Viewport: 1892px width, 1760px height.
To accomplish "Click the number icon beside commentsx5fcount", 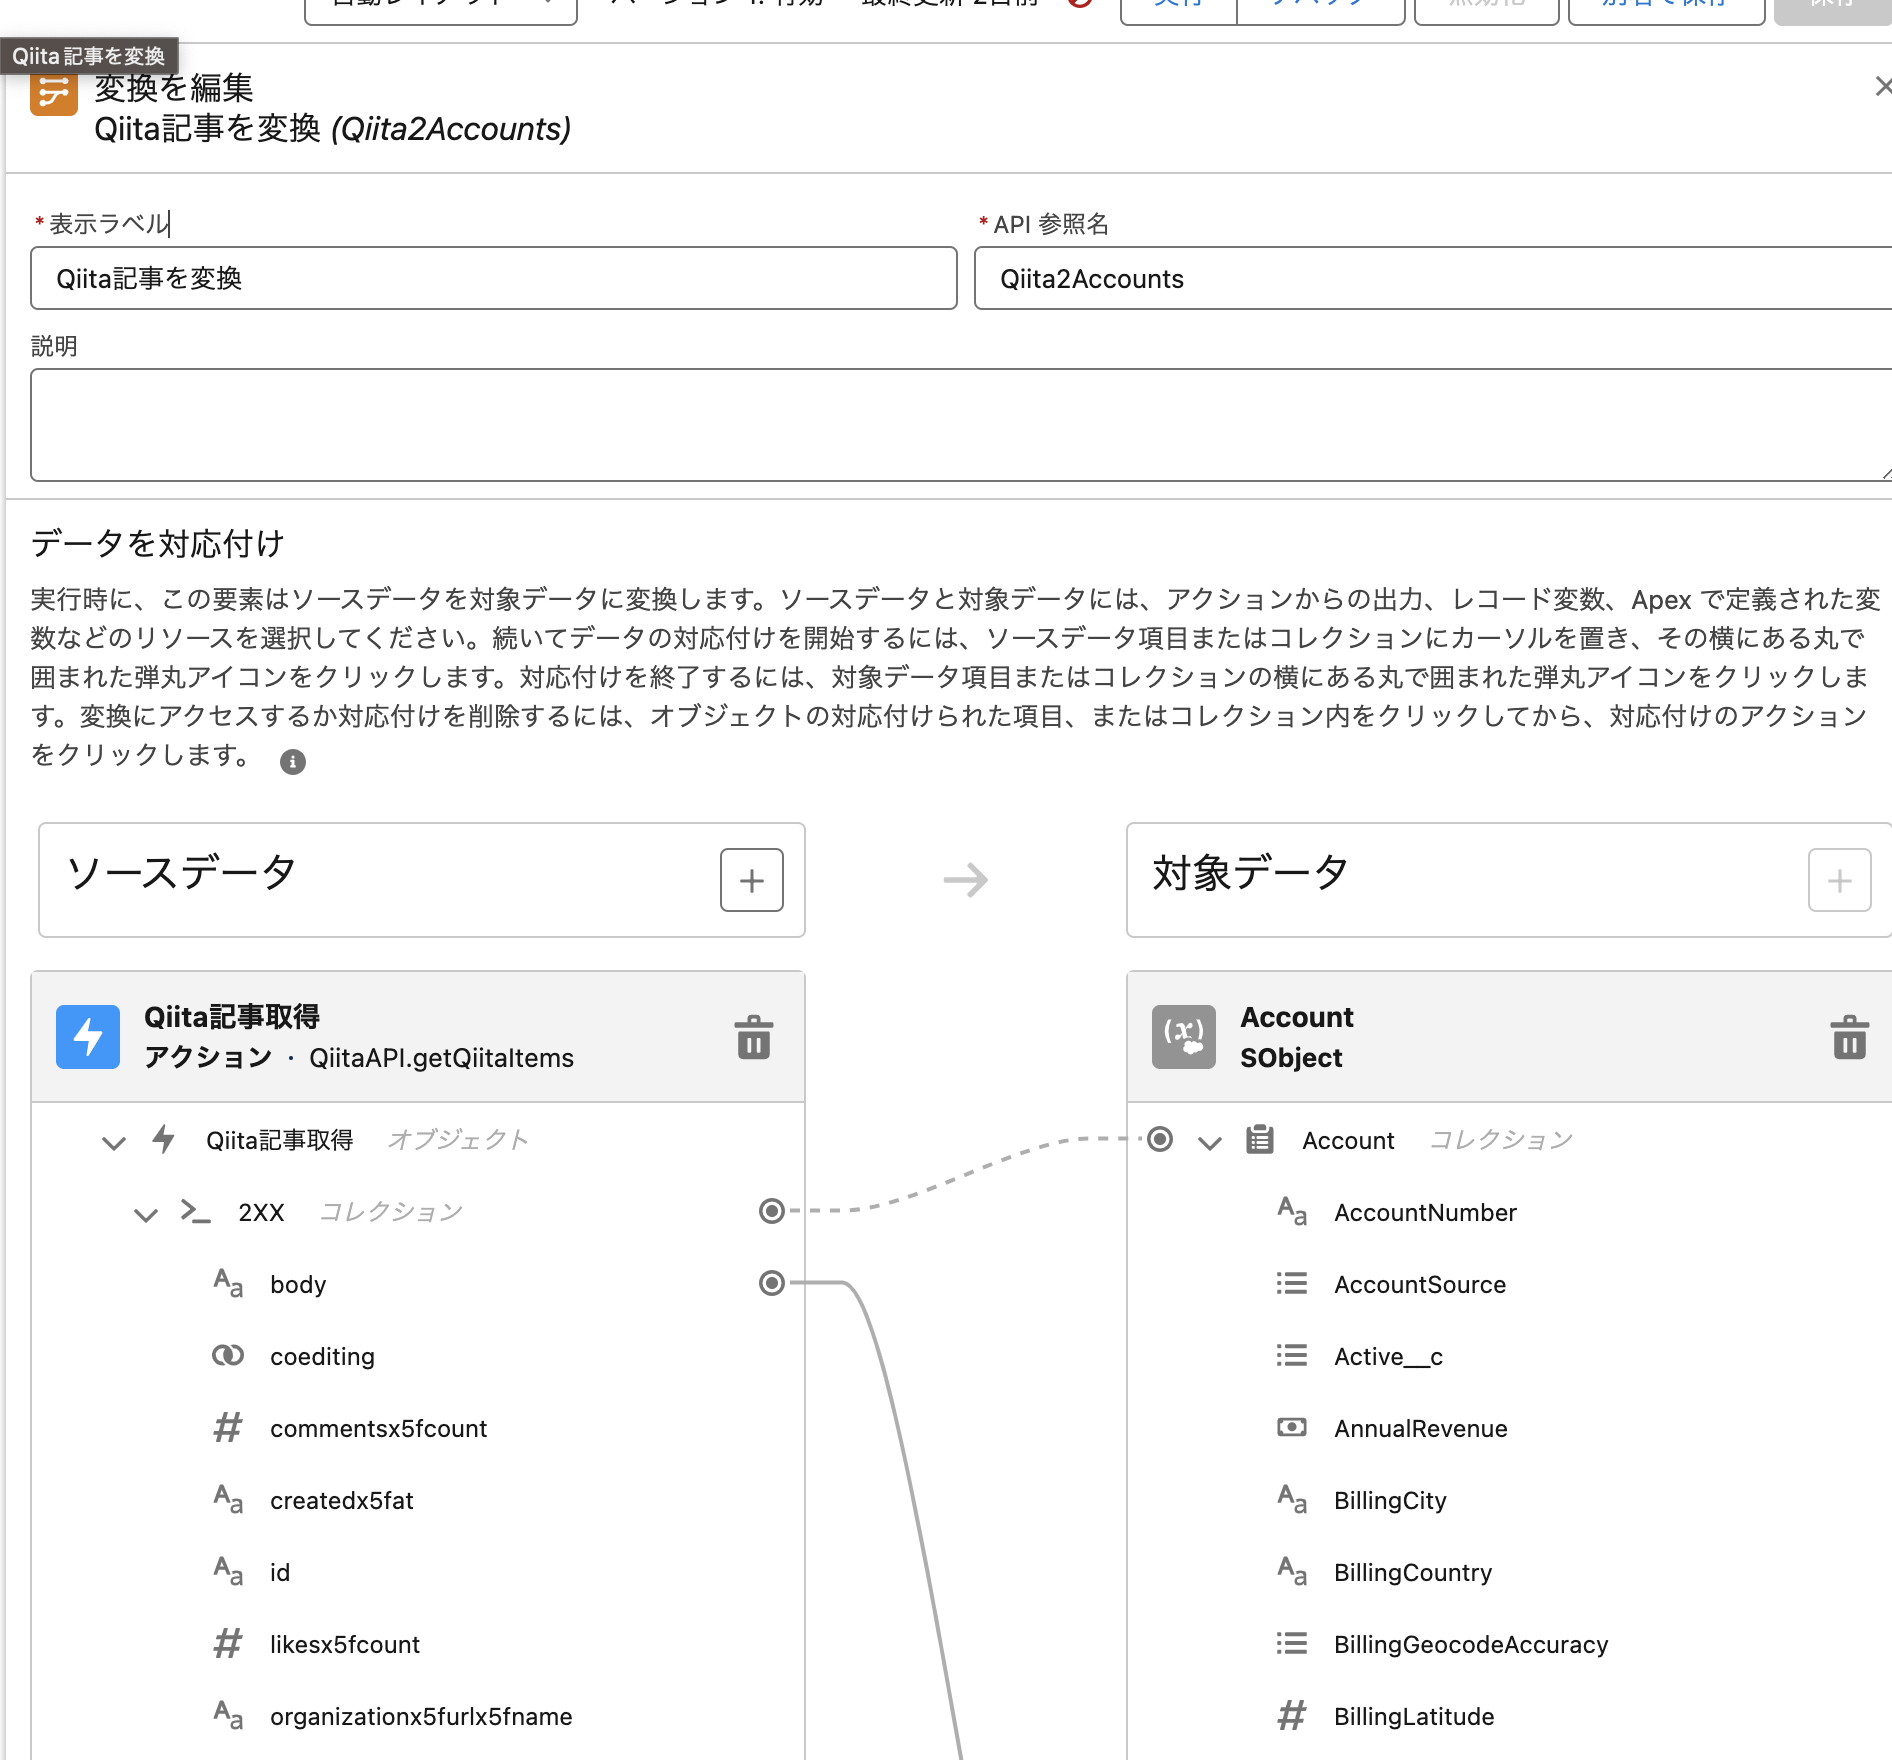I will [227, 1427].
